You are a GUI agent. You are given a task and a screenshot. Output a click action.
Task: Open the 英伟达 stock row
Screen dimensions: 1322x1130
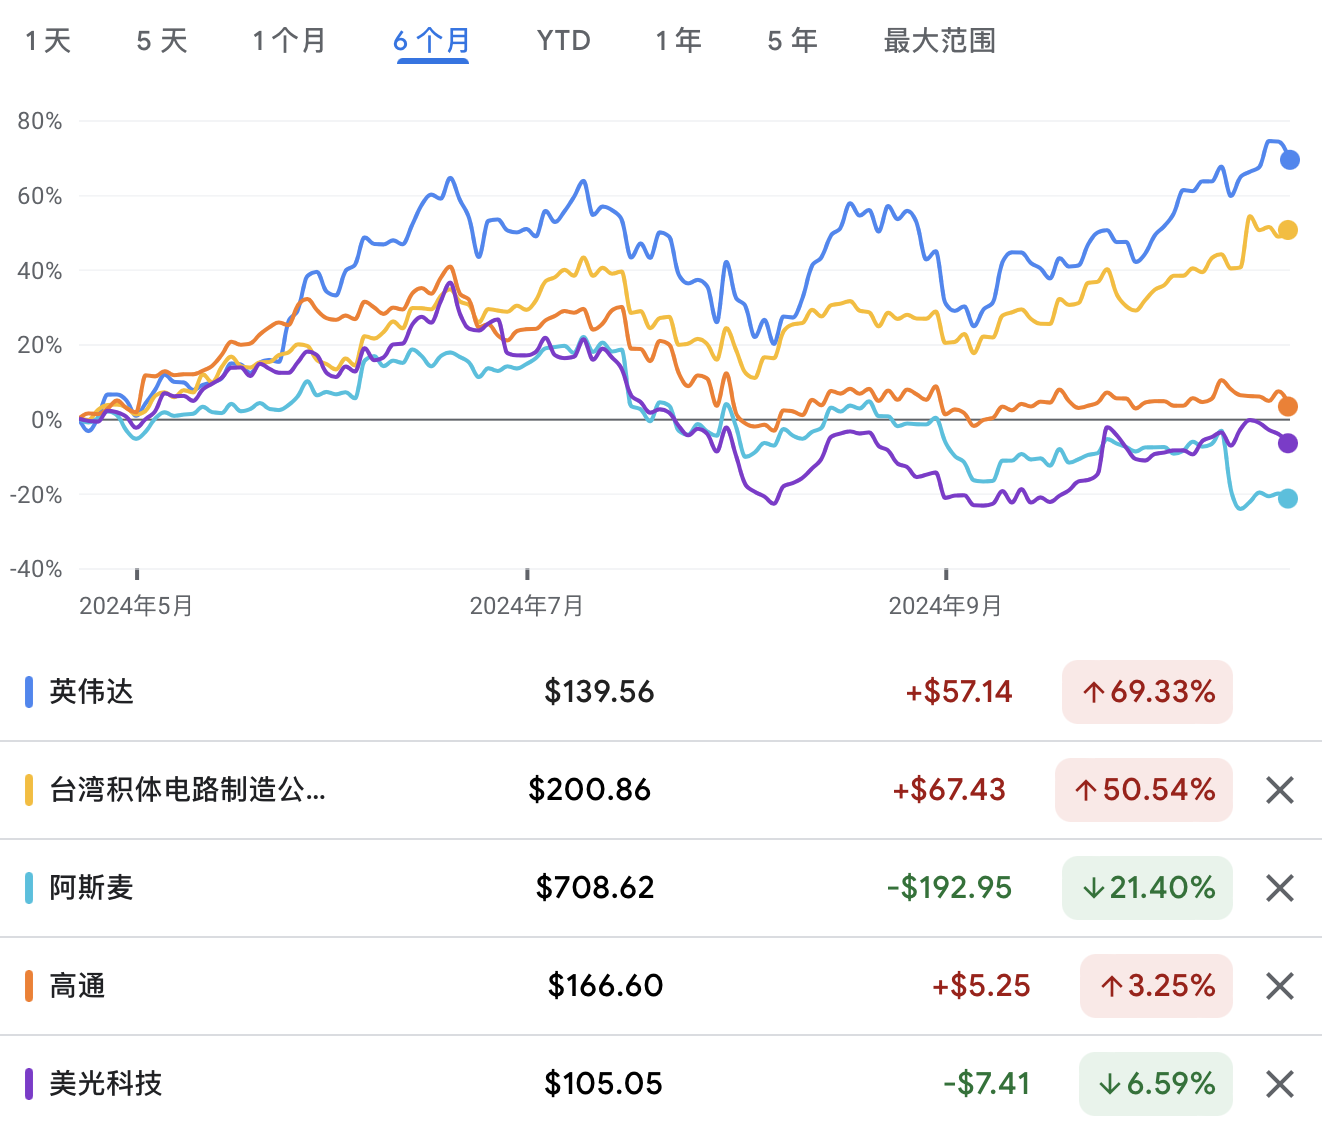click(661, 692)
